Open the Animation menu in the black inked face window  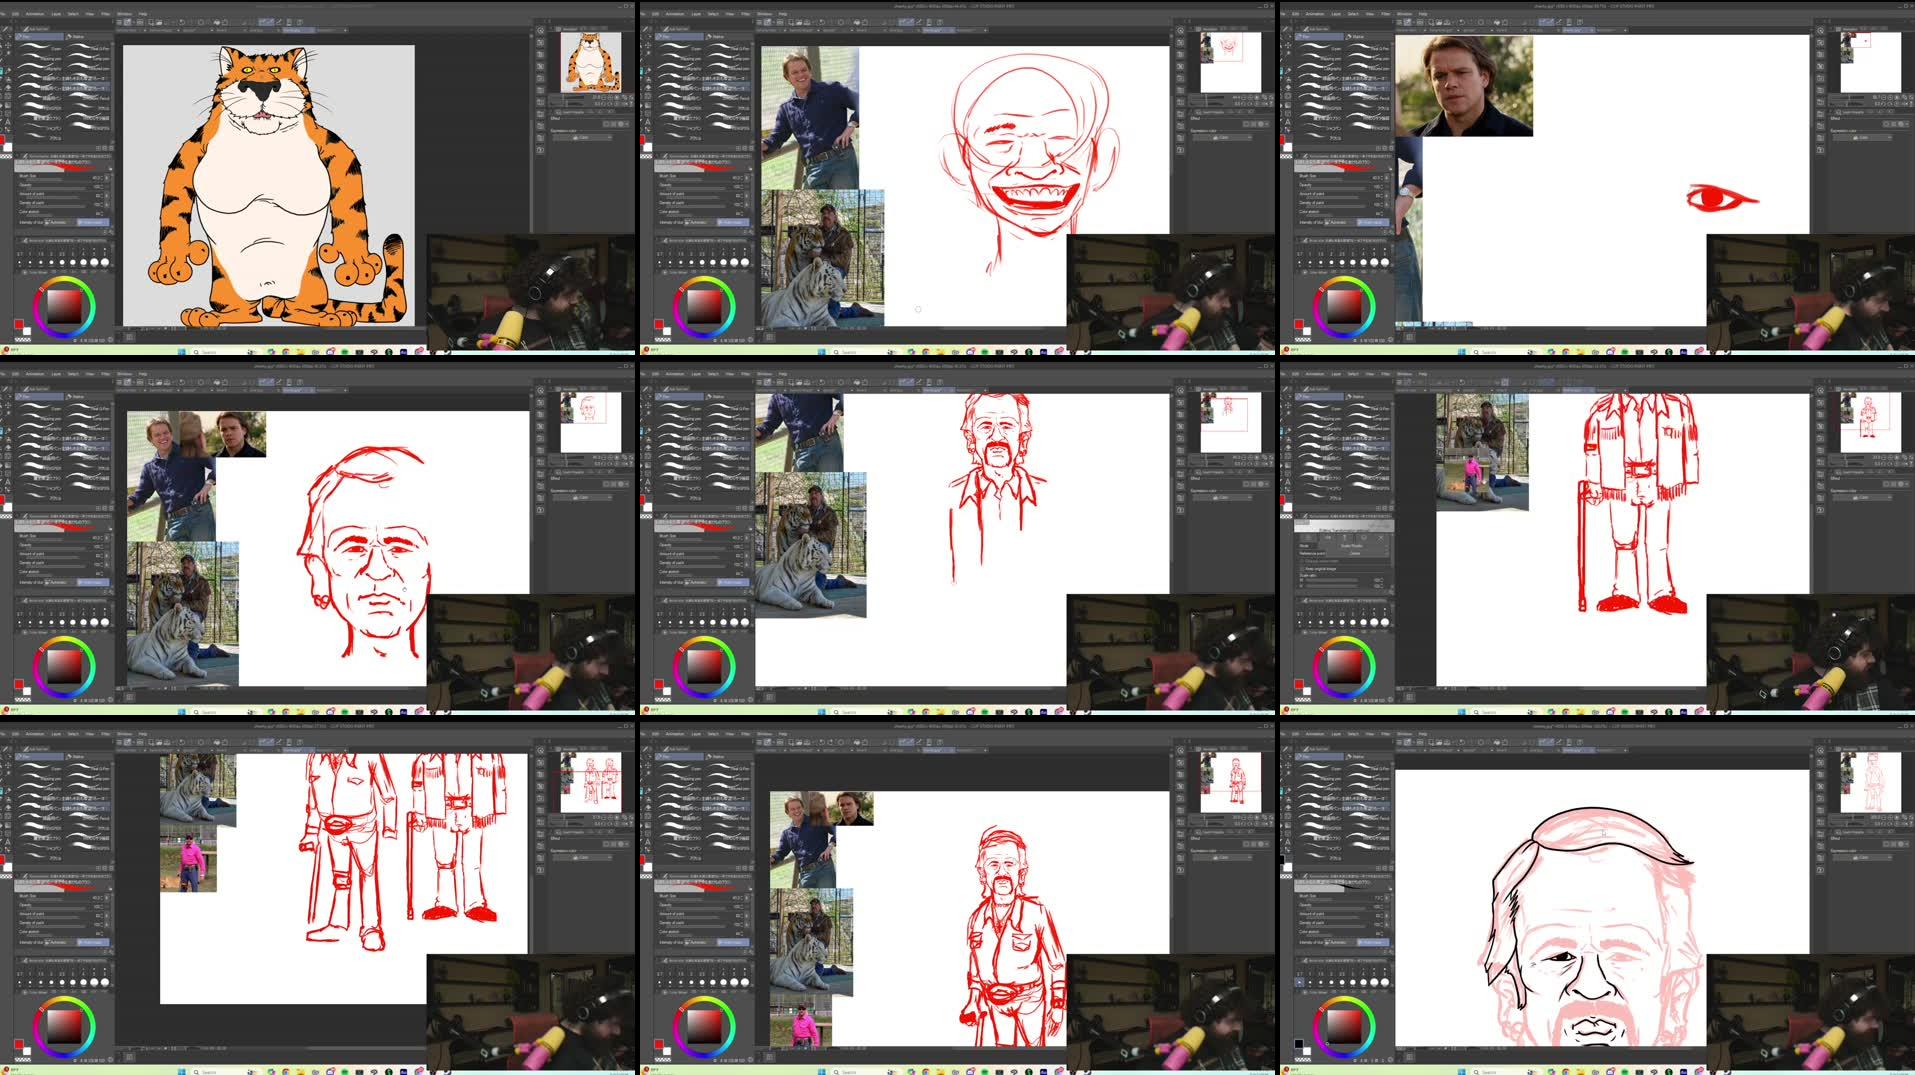[1315, 734]
